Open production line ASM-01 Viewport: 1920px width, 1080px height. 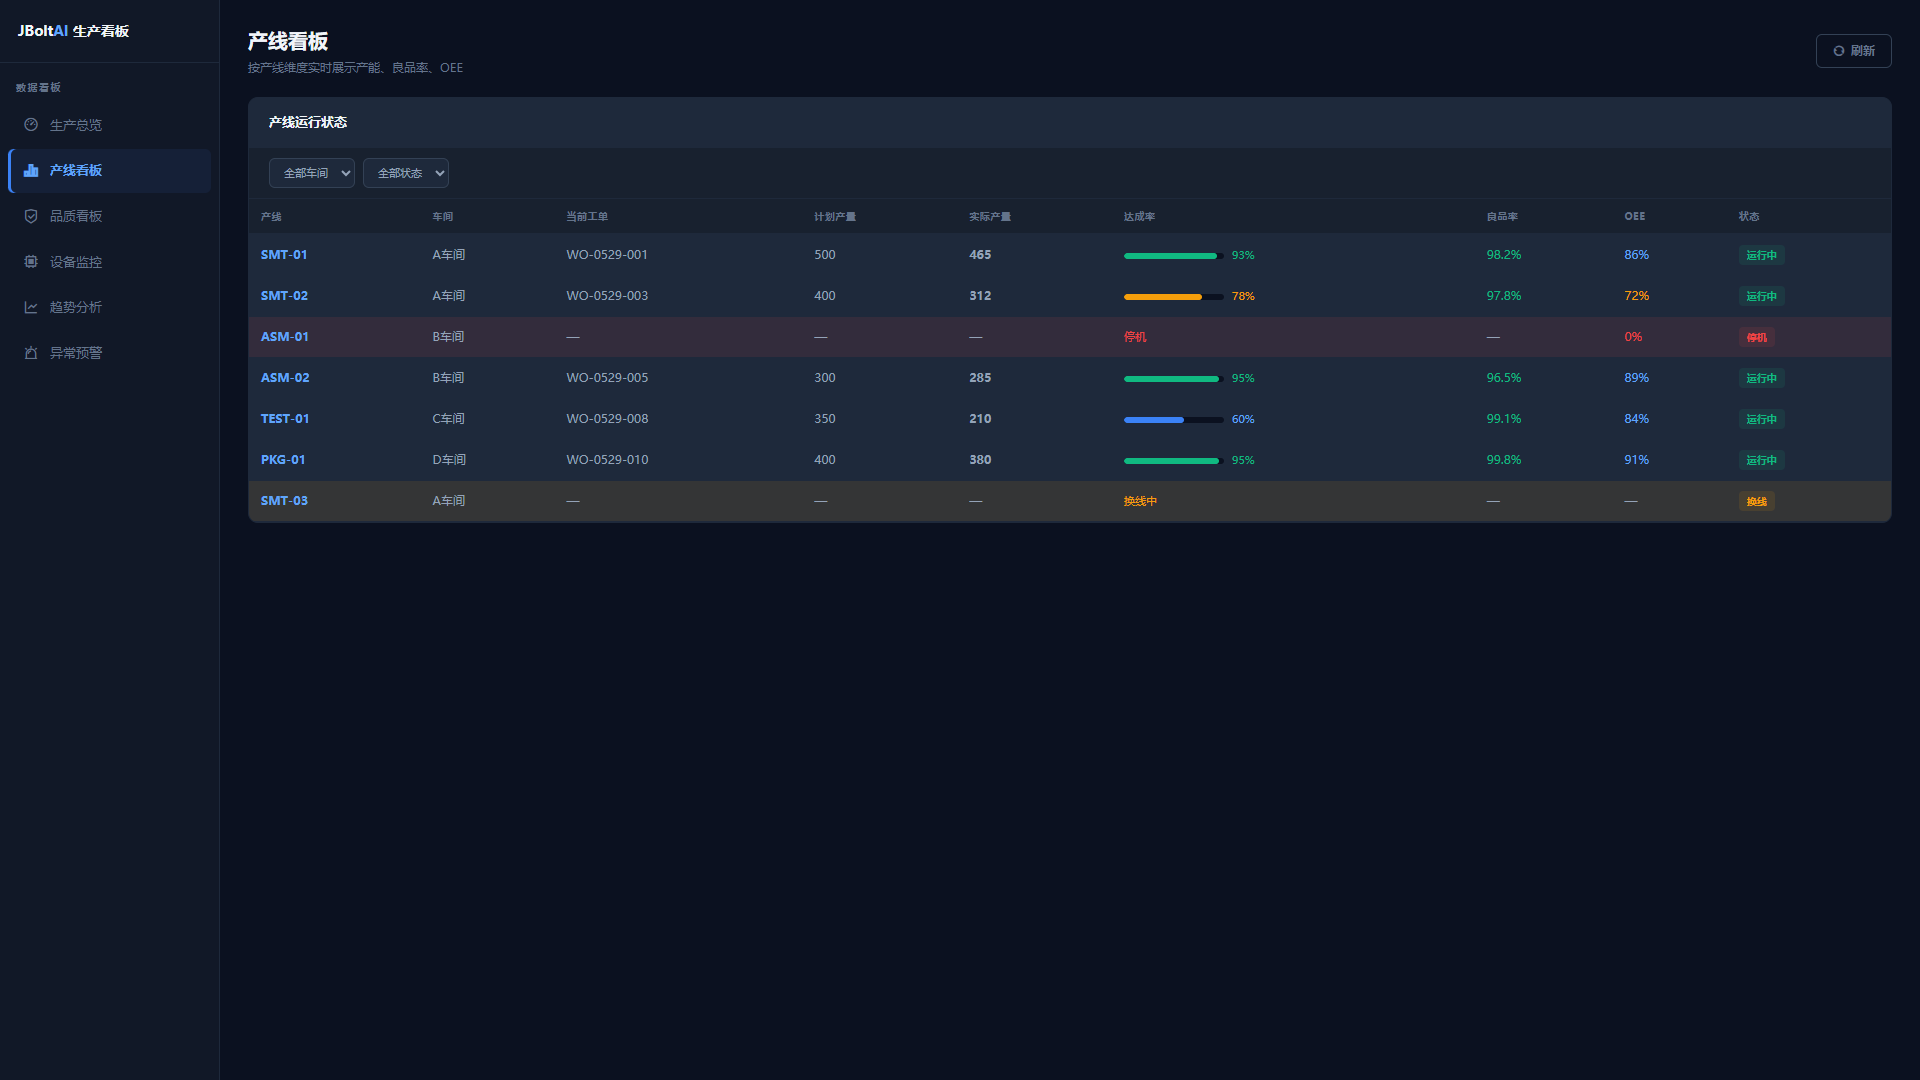(285, 337)
